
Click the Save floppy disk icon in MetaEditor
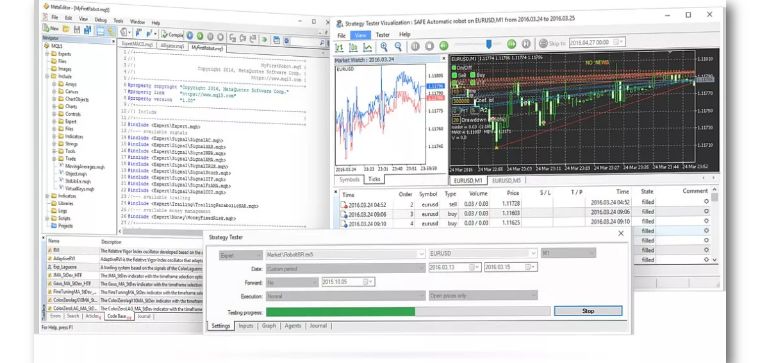click(77, 30)
